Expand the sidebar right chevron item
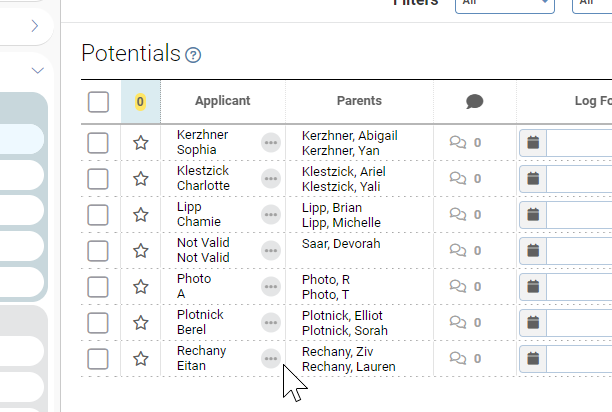 point(35,26)
